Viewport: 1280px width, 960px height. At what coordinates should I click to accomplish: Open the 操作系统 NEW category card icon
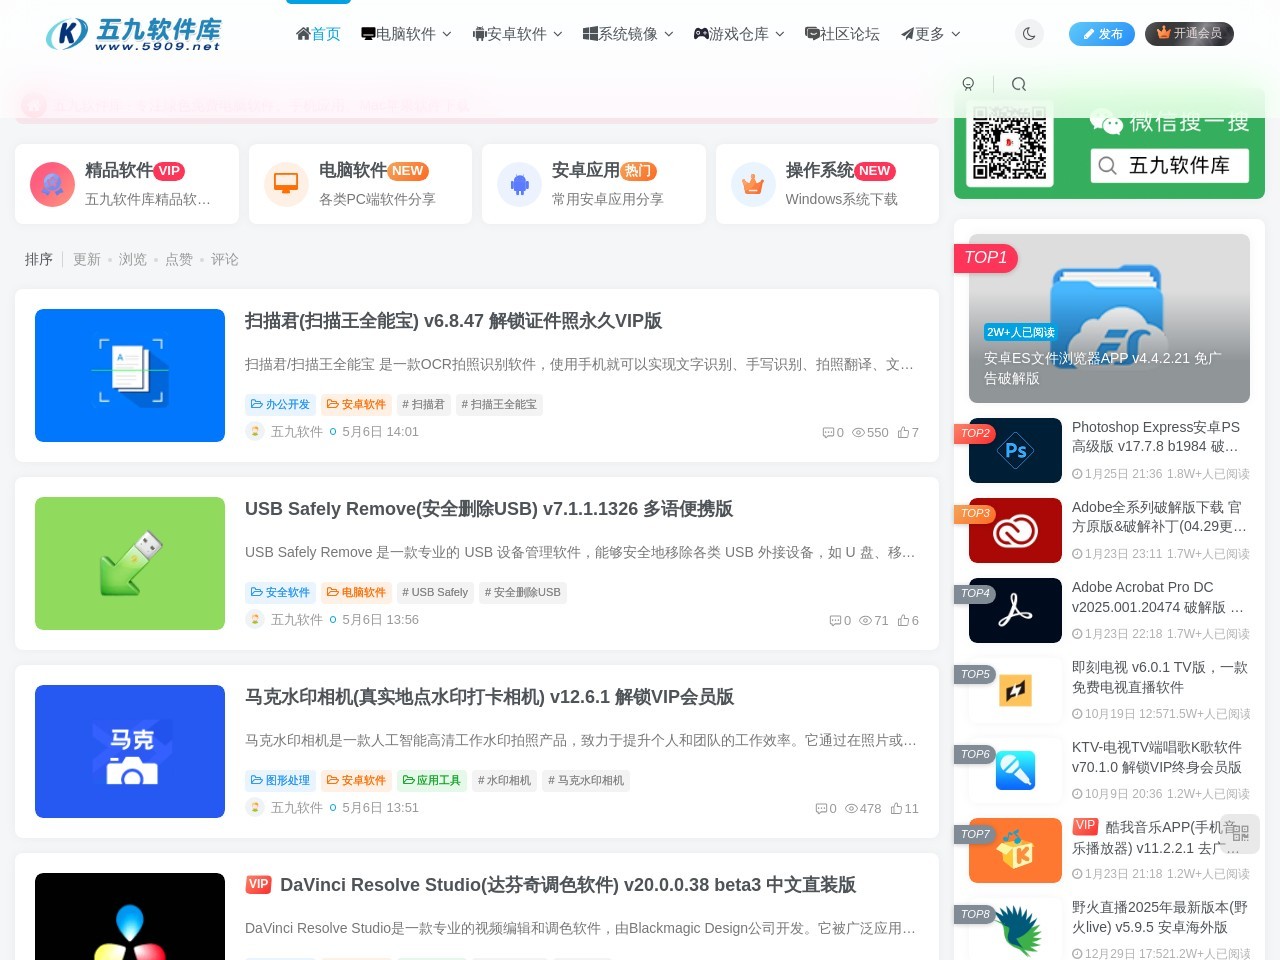pyautogui.click(x=753, y=184)
